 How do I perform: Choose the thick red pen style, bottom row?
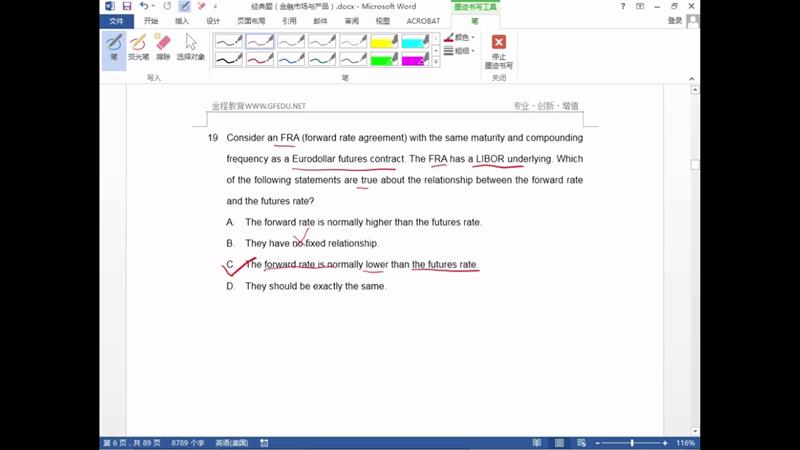click(x=260, y=59)
